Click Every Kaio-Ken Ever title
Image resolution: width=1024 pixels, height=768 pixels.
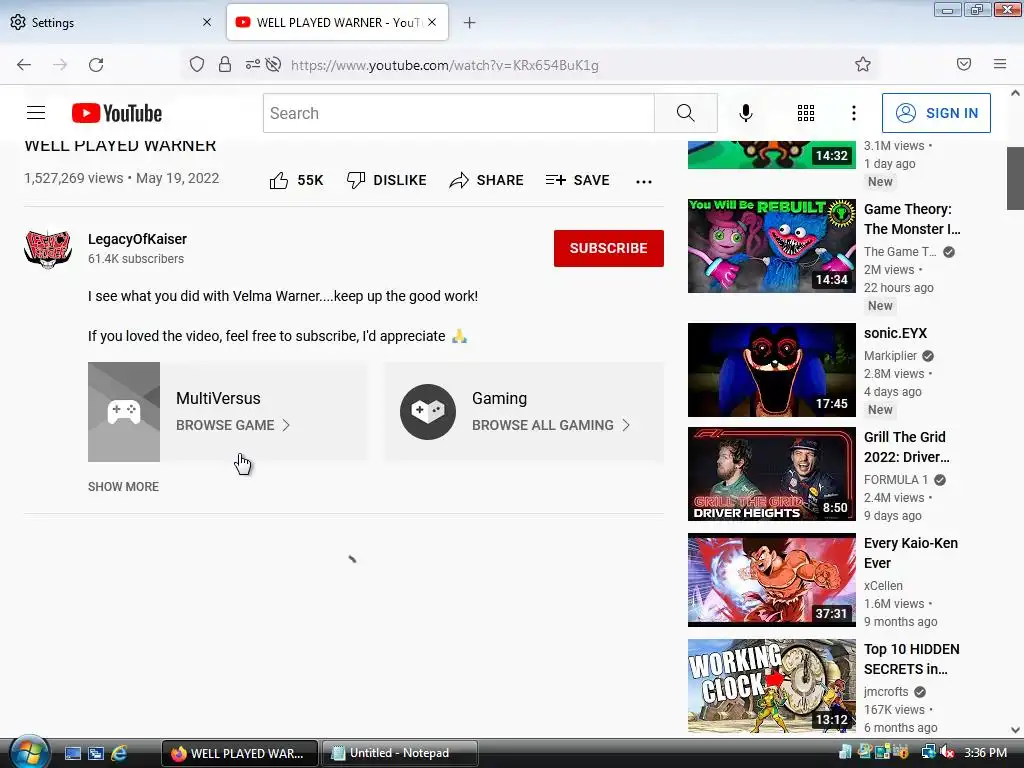pyautogui.click(x=910, y=553)
